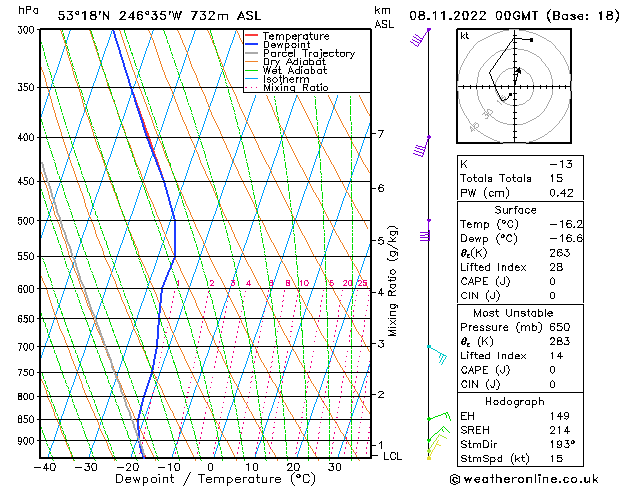Viewport: 629px width, 486px height.
Task: Click the surface theta-e value 263
Action: tap(560, 253)
